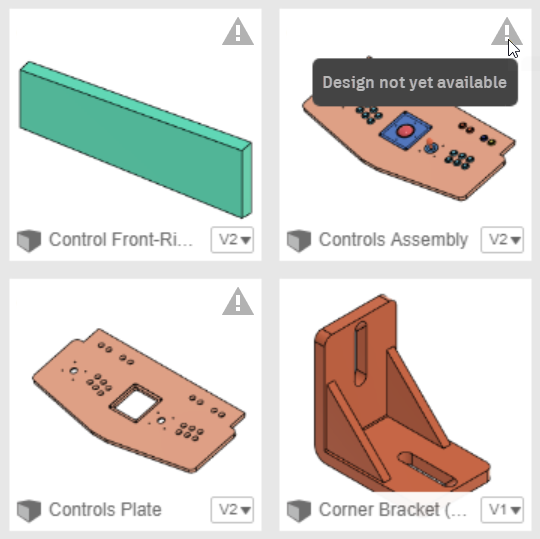The height and width of the screenshot is (539, 540).
Task: Click the Controls Plate file name
Action: pyautogui.click(x=105, y=510)
